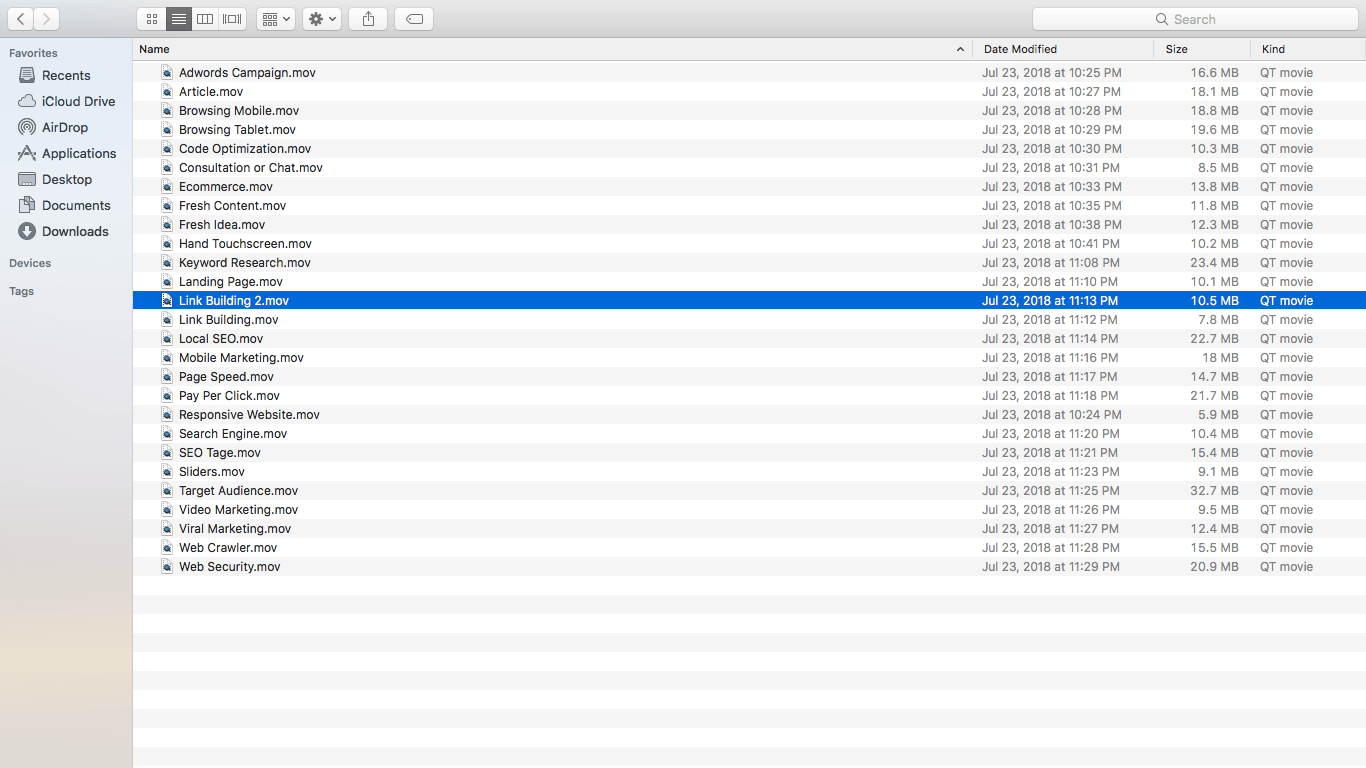Click the Favorites sidebar section header
This screenshot has width=1366, height=768.
click(33, 53)
